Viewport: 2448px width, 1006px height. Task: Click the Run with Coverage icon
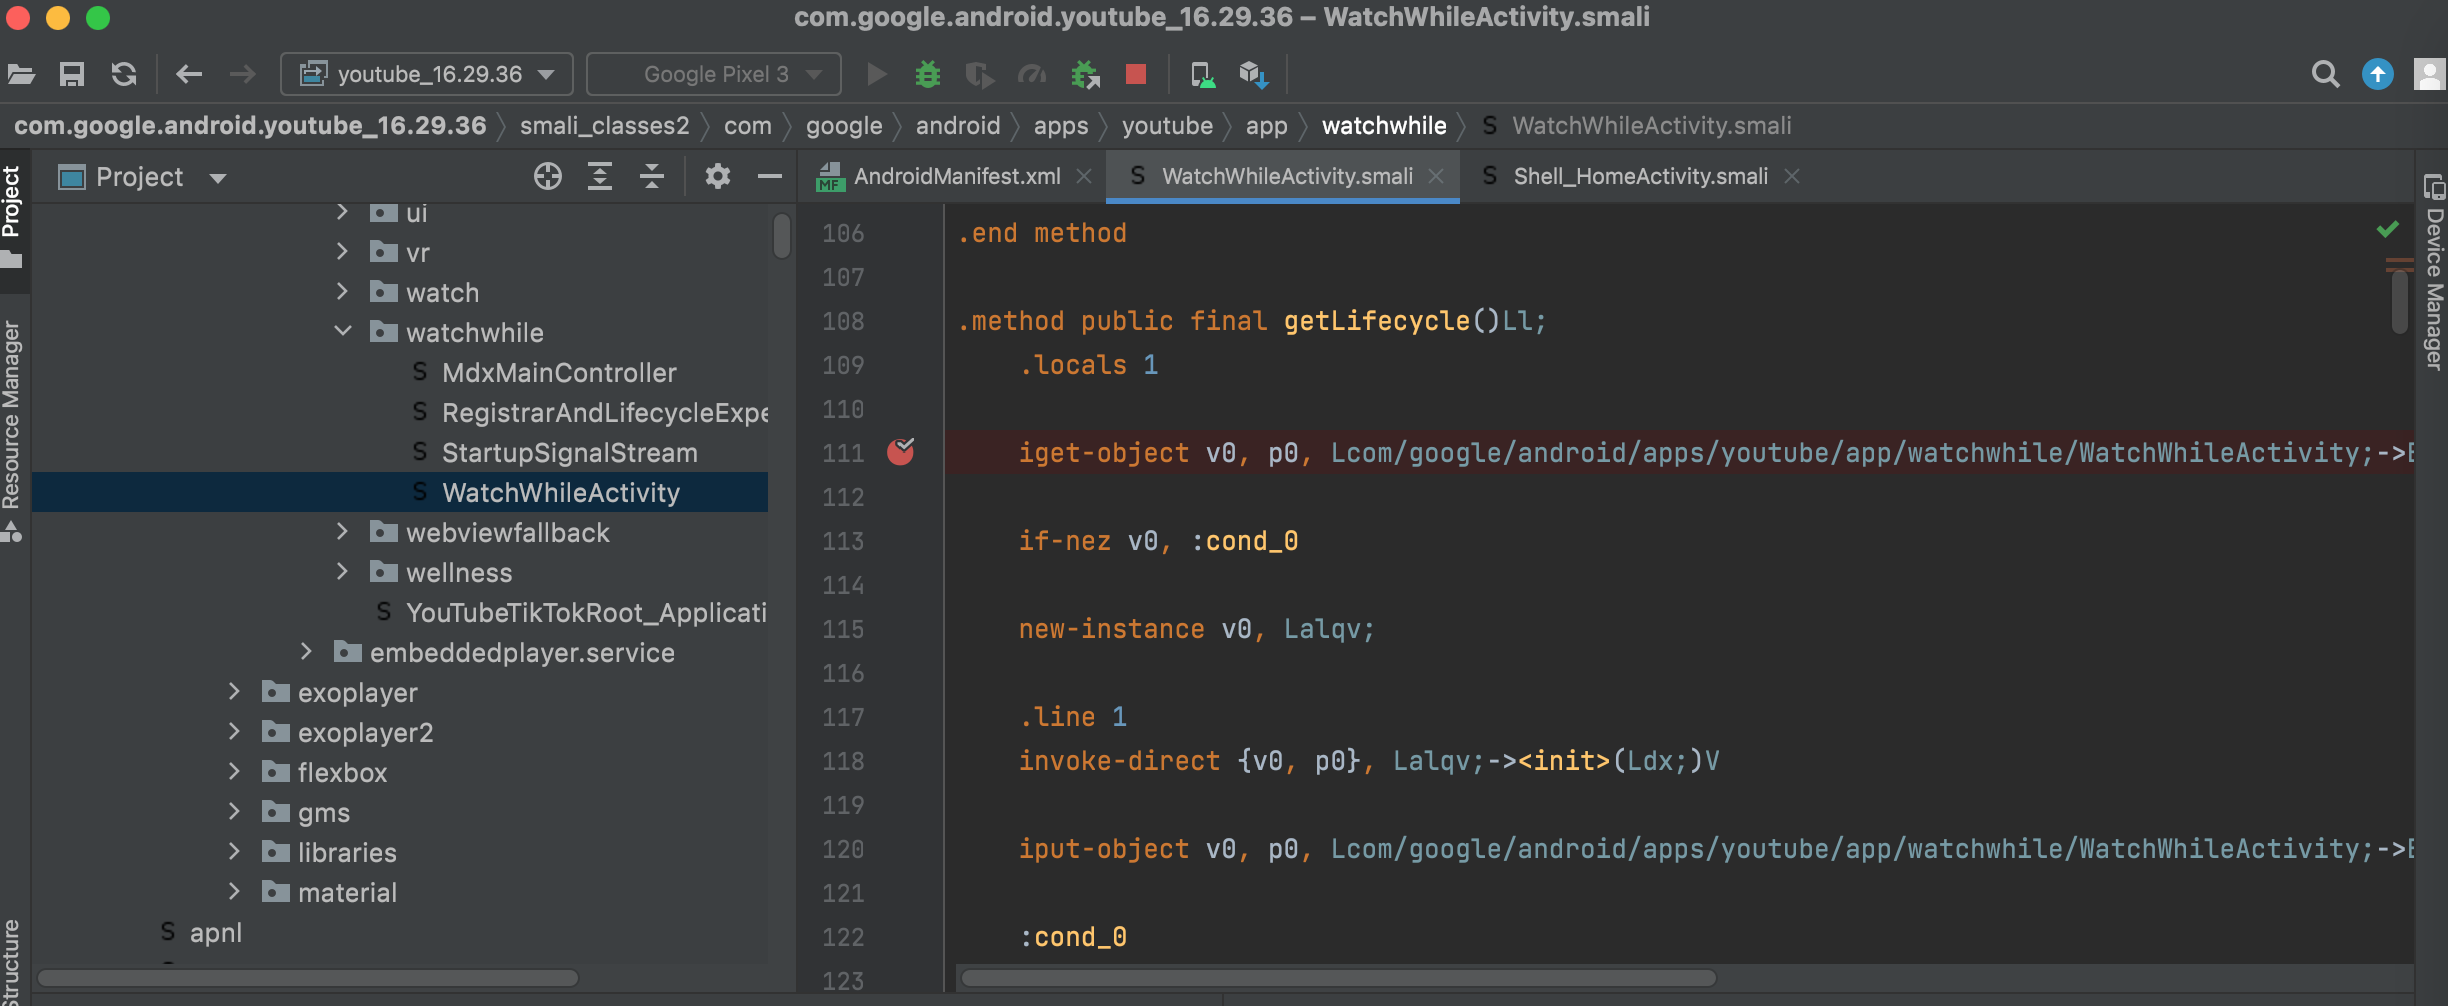click(x=980, y=74)
